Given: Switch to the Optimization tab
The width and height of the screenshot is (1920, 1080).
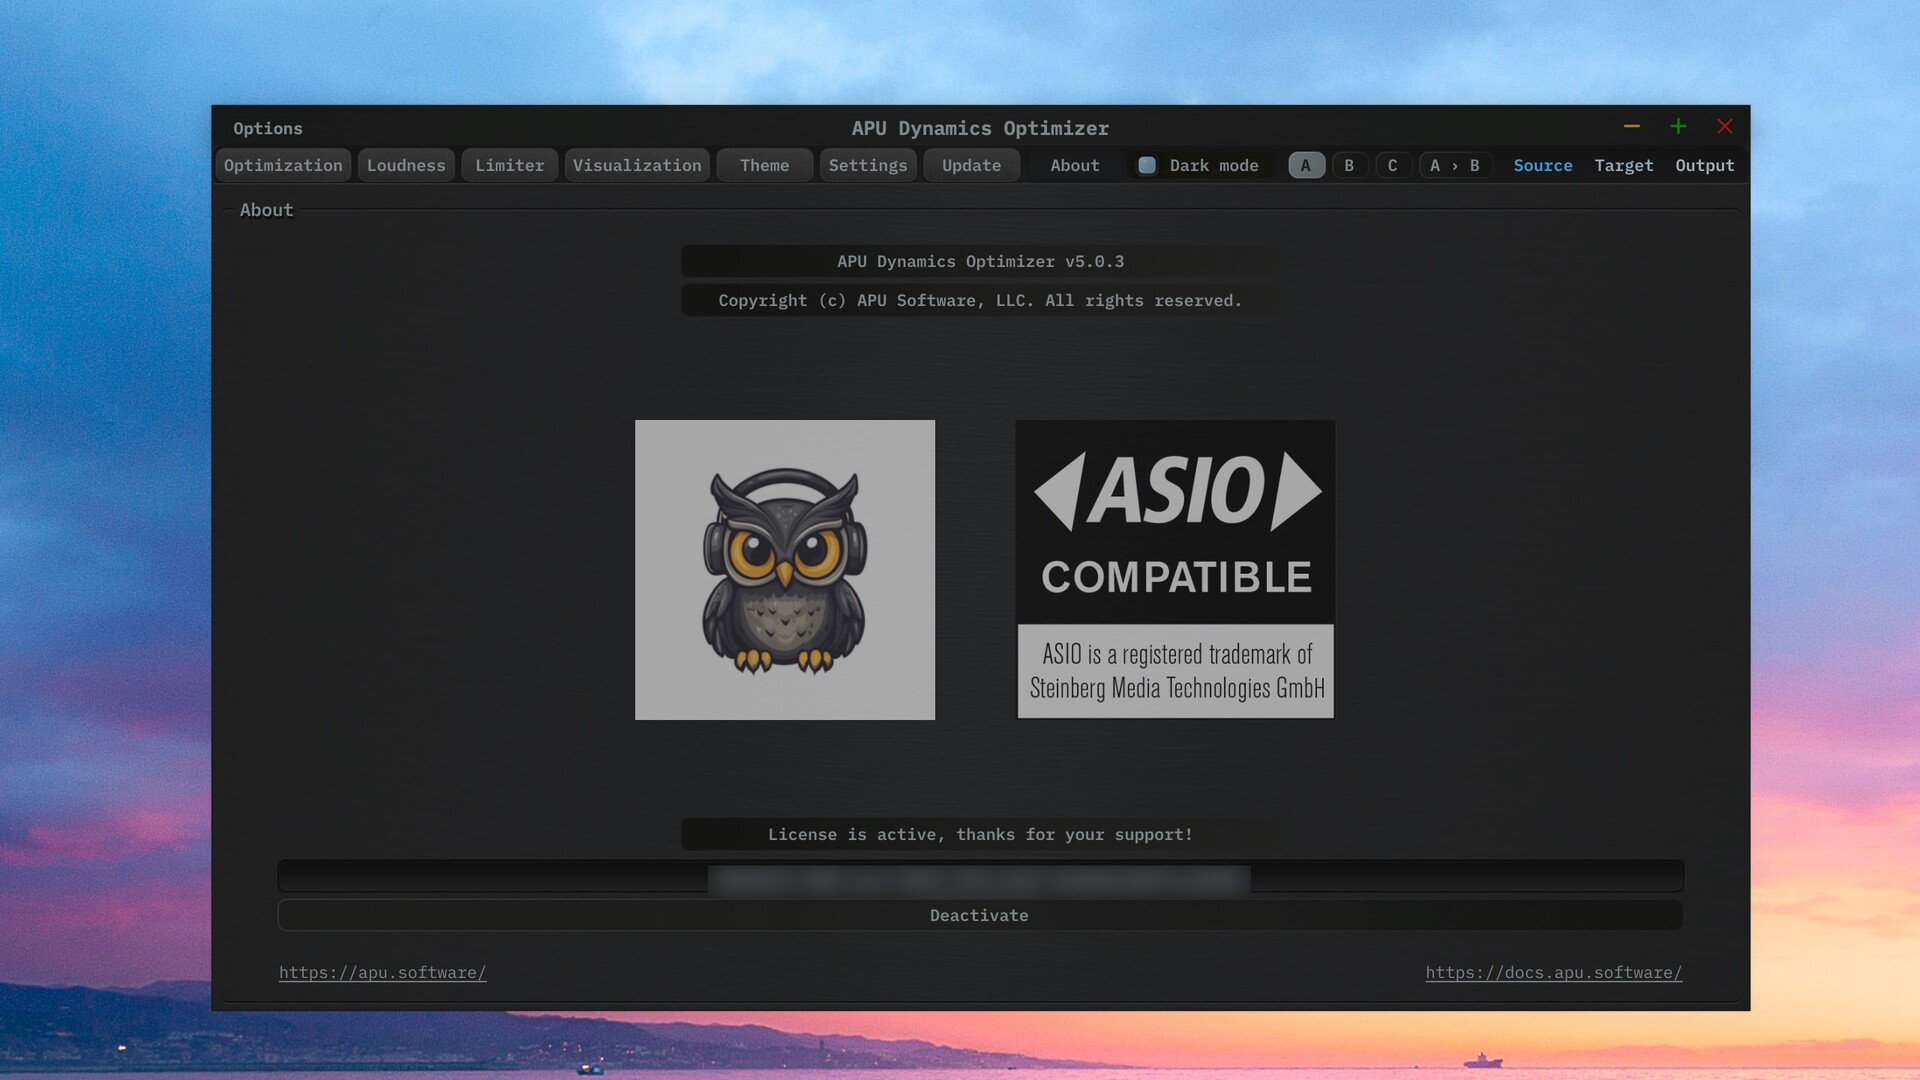Looking at the screenshot, I should coord(283,166).
